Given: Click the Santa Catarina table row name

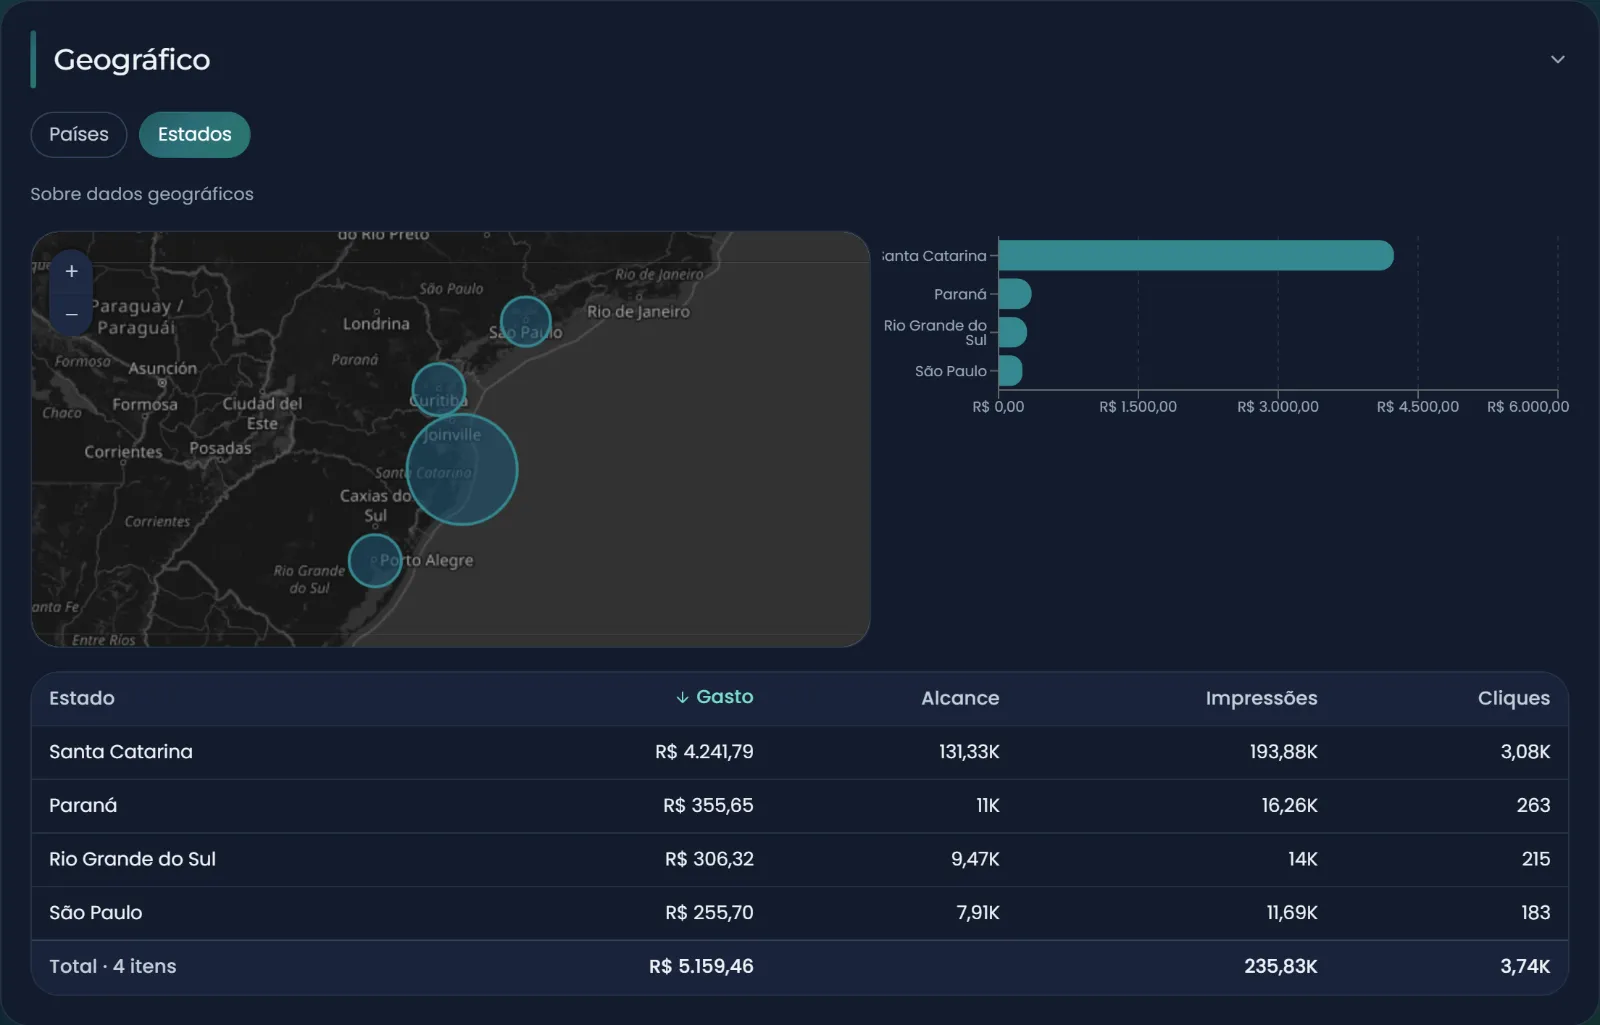Looking at the screenshot, I should point(121,752).
